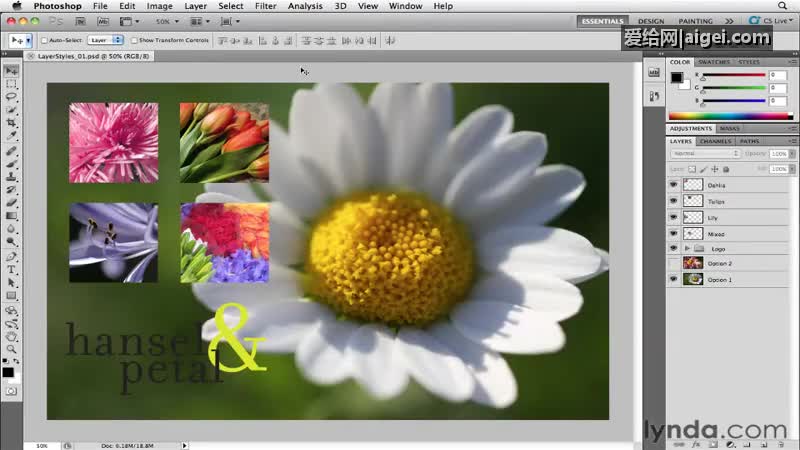Switch to the Channels tab
The image size is (800, 450).
point(715,141)
